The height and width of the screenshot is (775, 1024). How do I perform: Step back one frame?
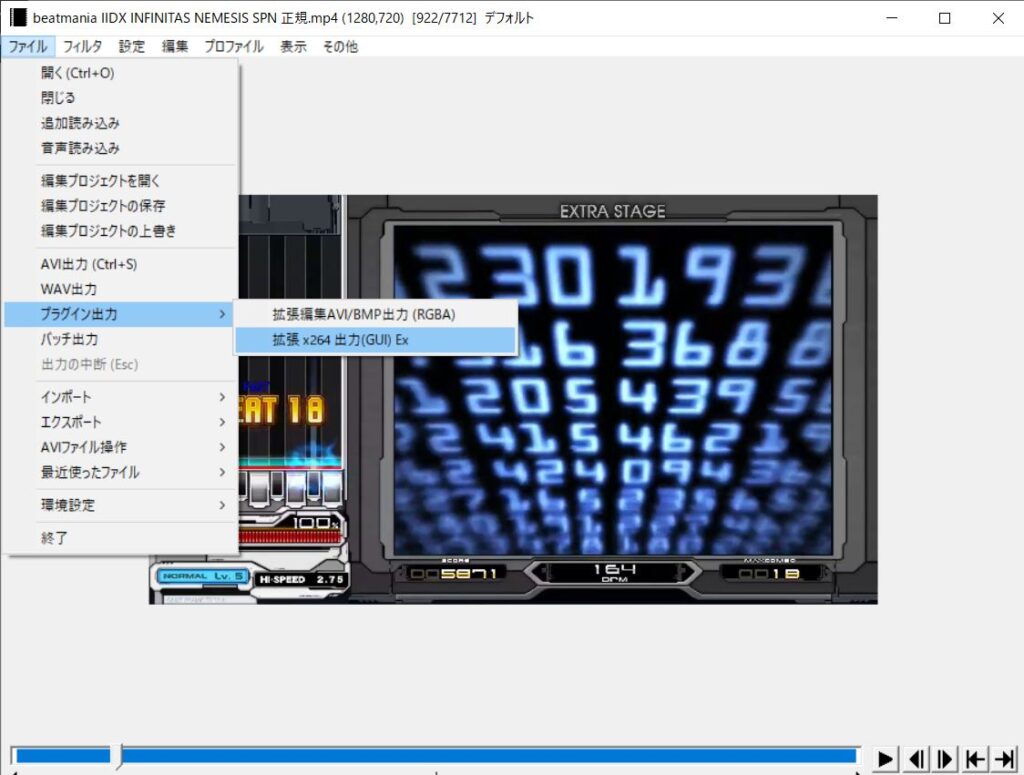click(917, 759)
